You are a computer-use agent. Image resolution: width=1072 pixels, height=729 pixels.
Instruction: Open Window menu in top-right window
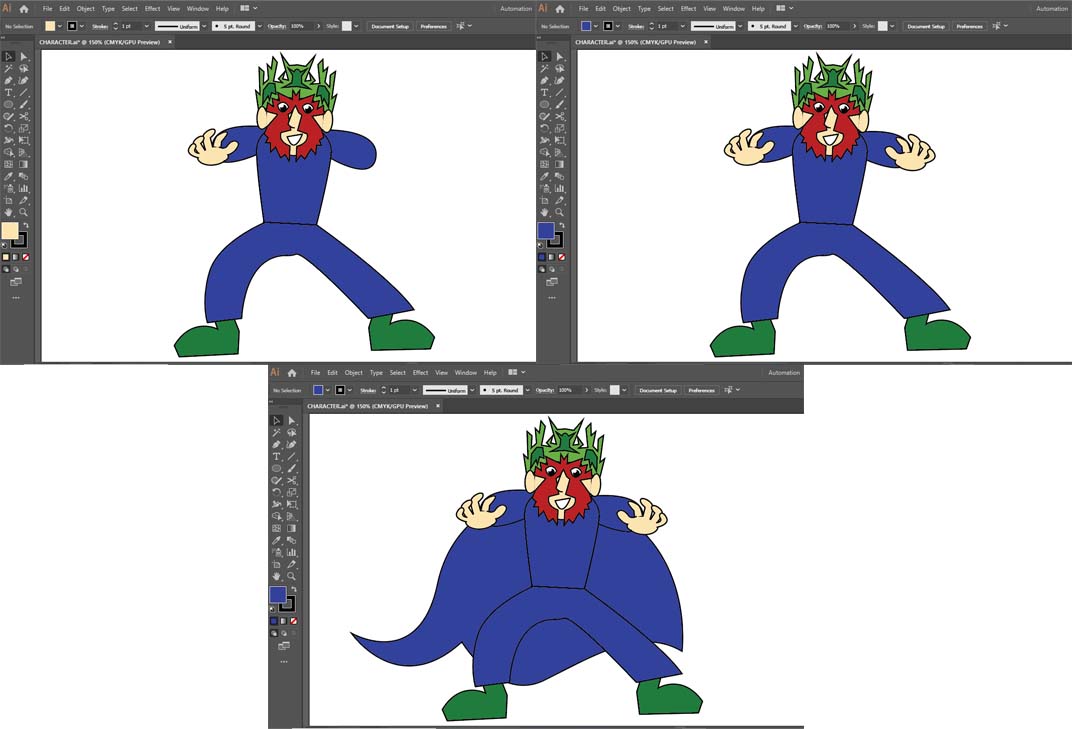734,9
